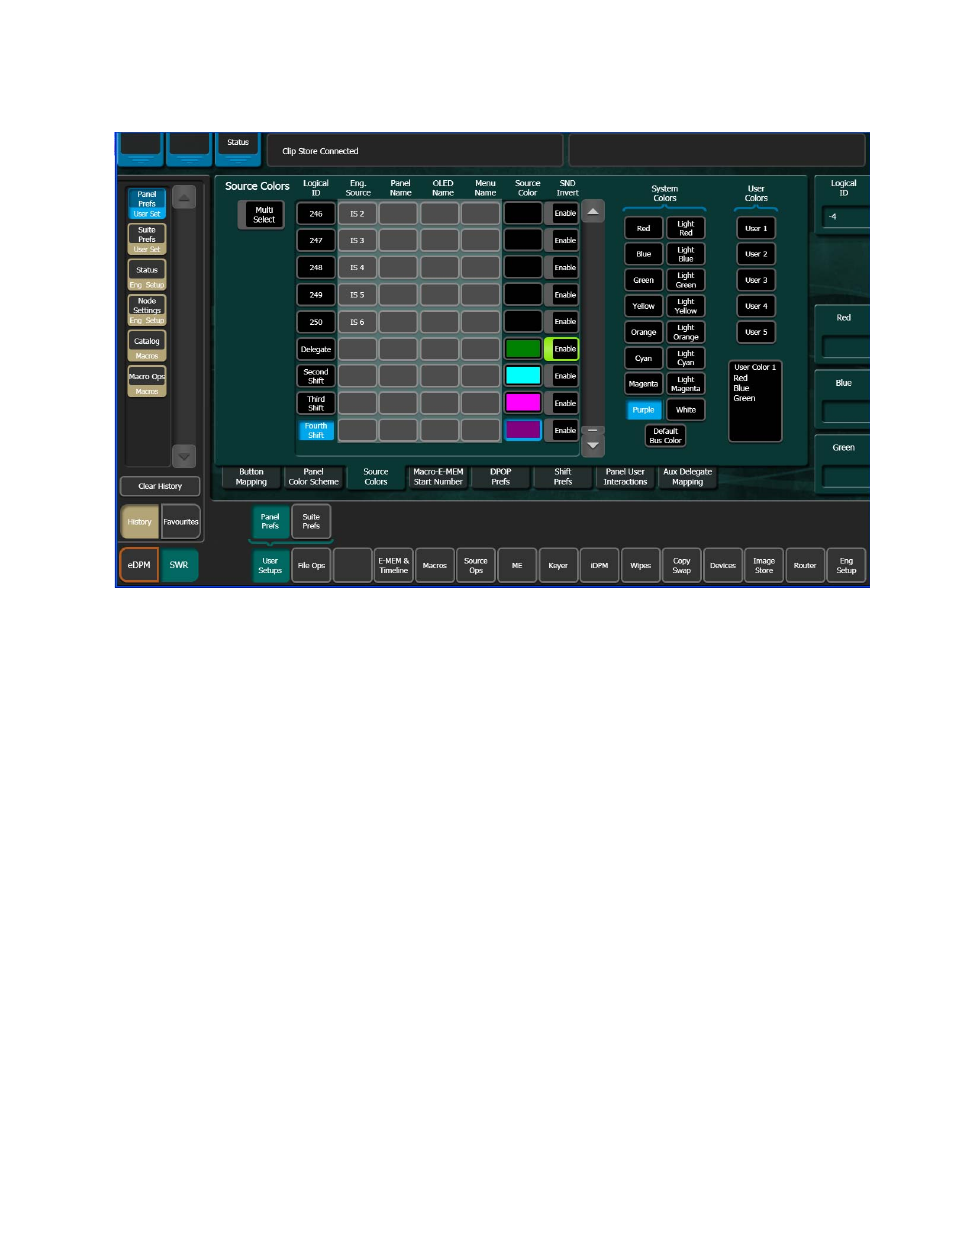Click Default Bus Color button
The width and height of the screenshot is (954, 1235).
(x=665, y=436)
